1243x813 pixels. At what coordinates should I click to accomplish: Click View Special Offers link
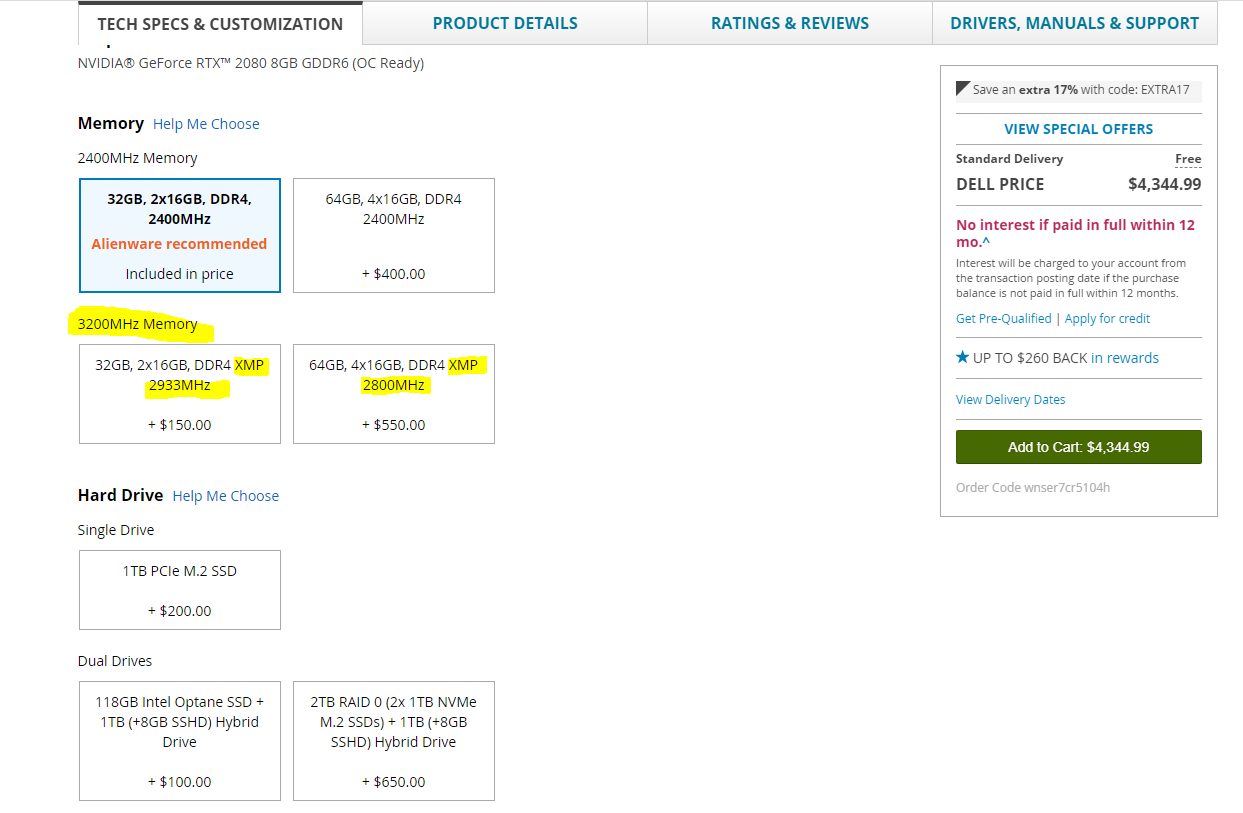pos(1079,129)
